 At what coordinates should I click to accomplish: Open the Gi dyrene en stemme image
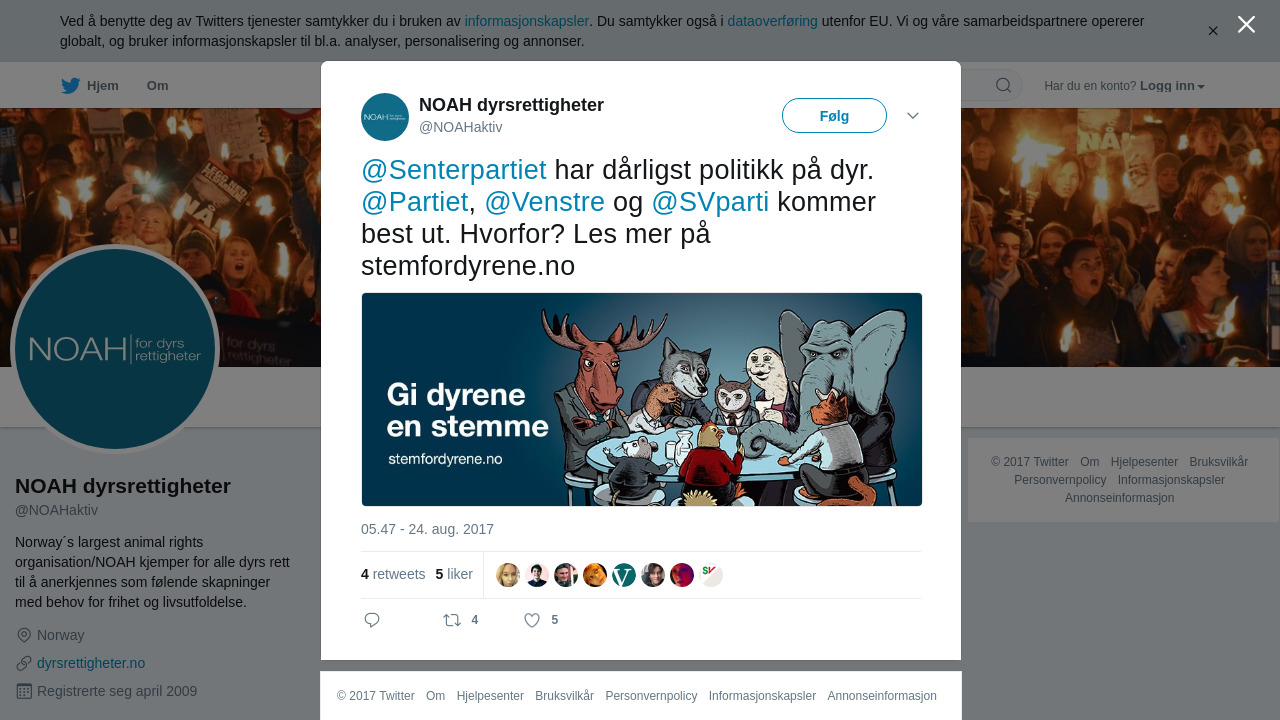point(642,400)
